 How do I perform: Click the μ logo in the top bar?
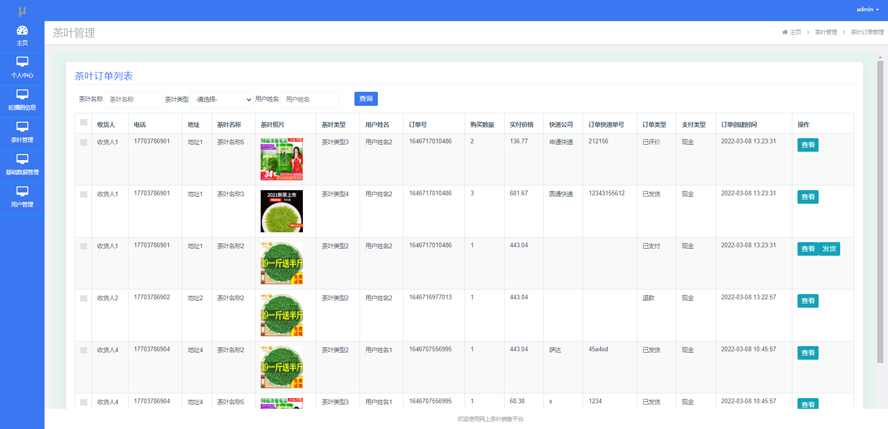pyautogui.click(x=22, y=11)
